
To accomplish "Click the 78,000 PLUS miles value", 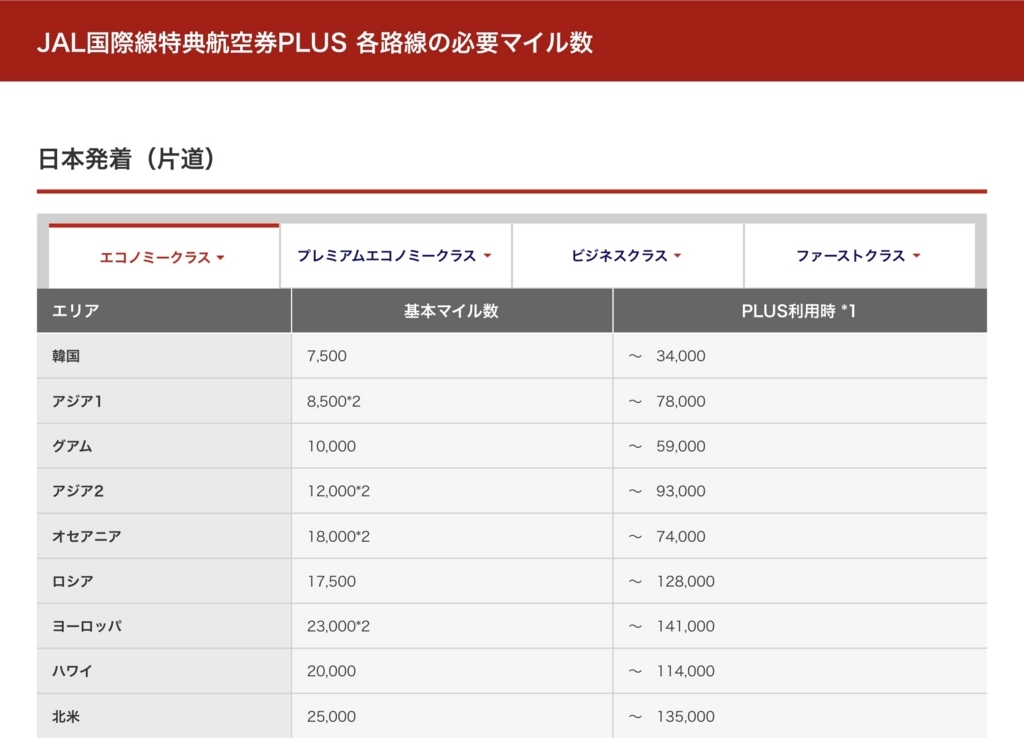I will [680, 401].
